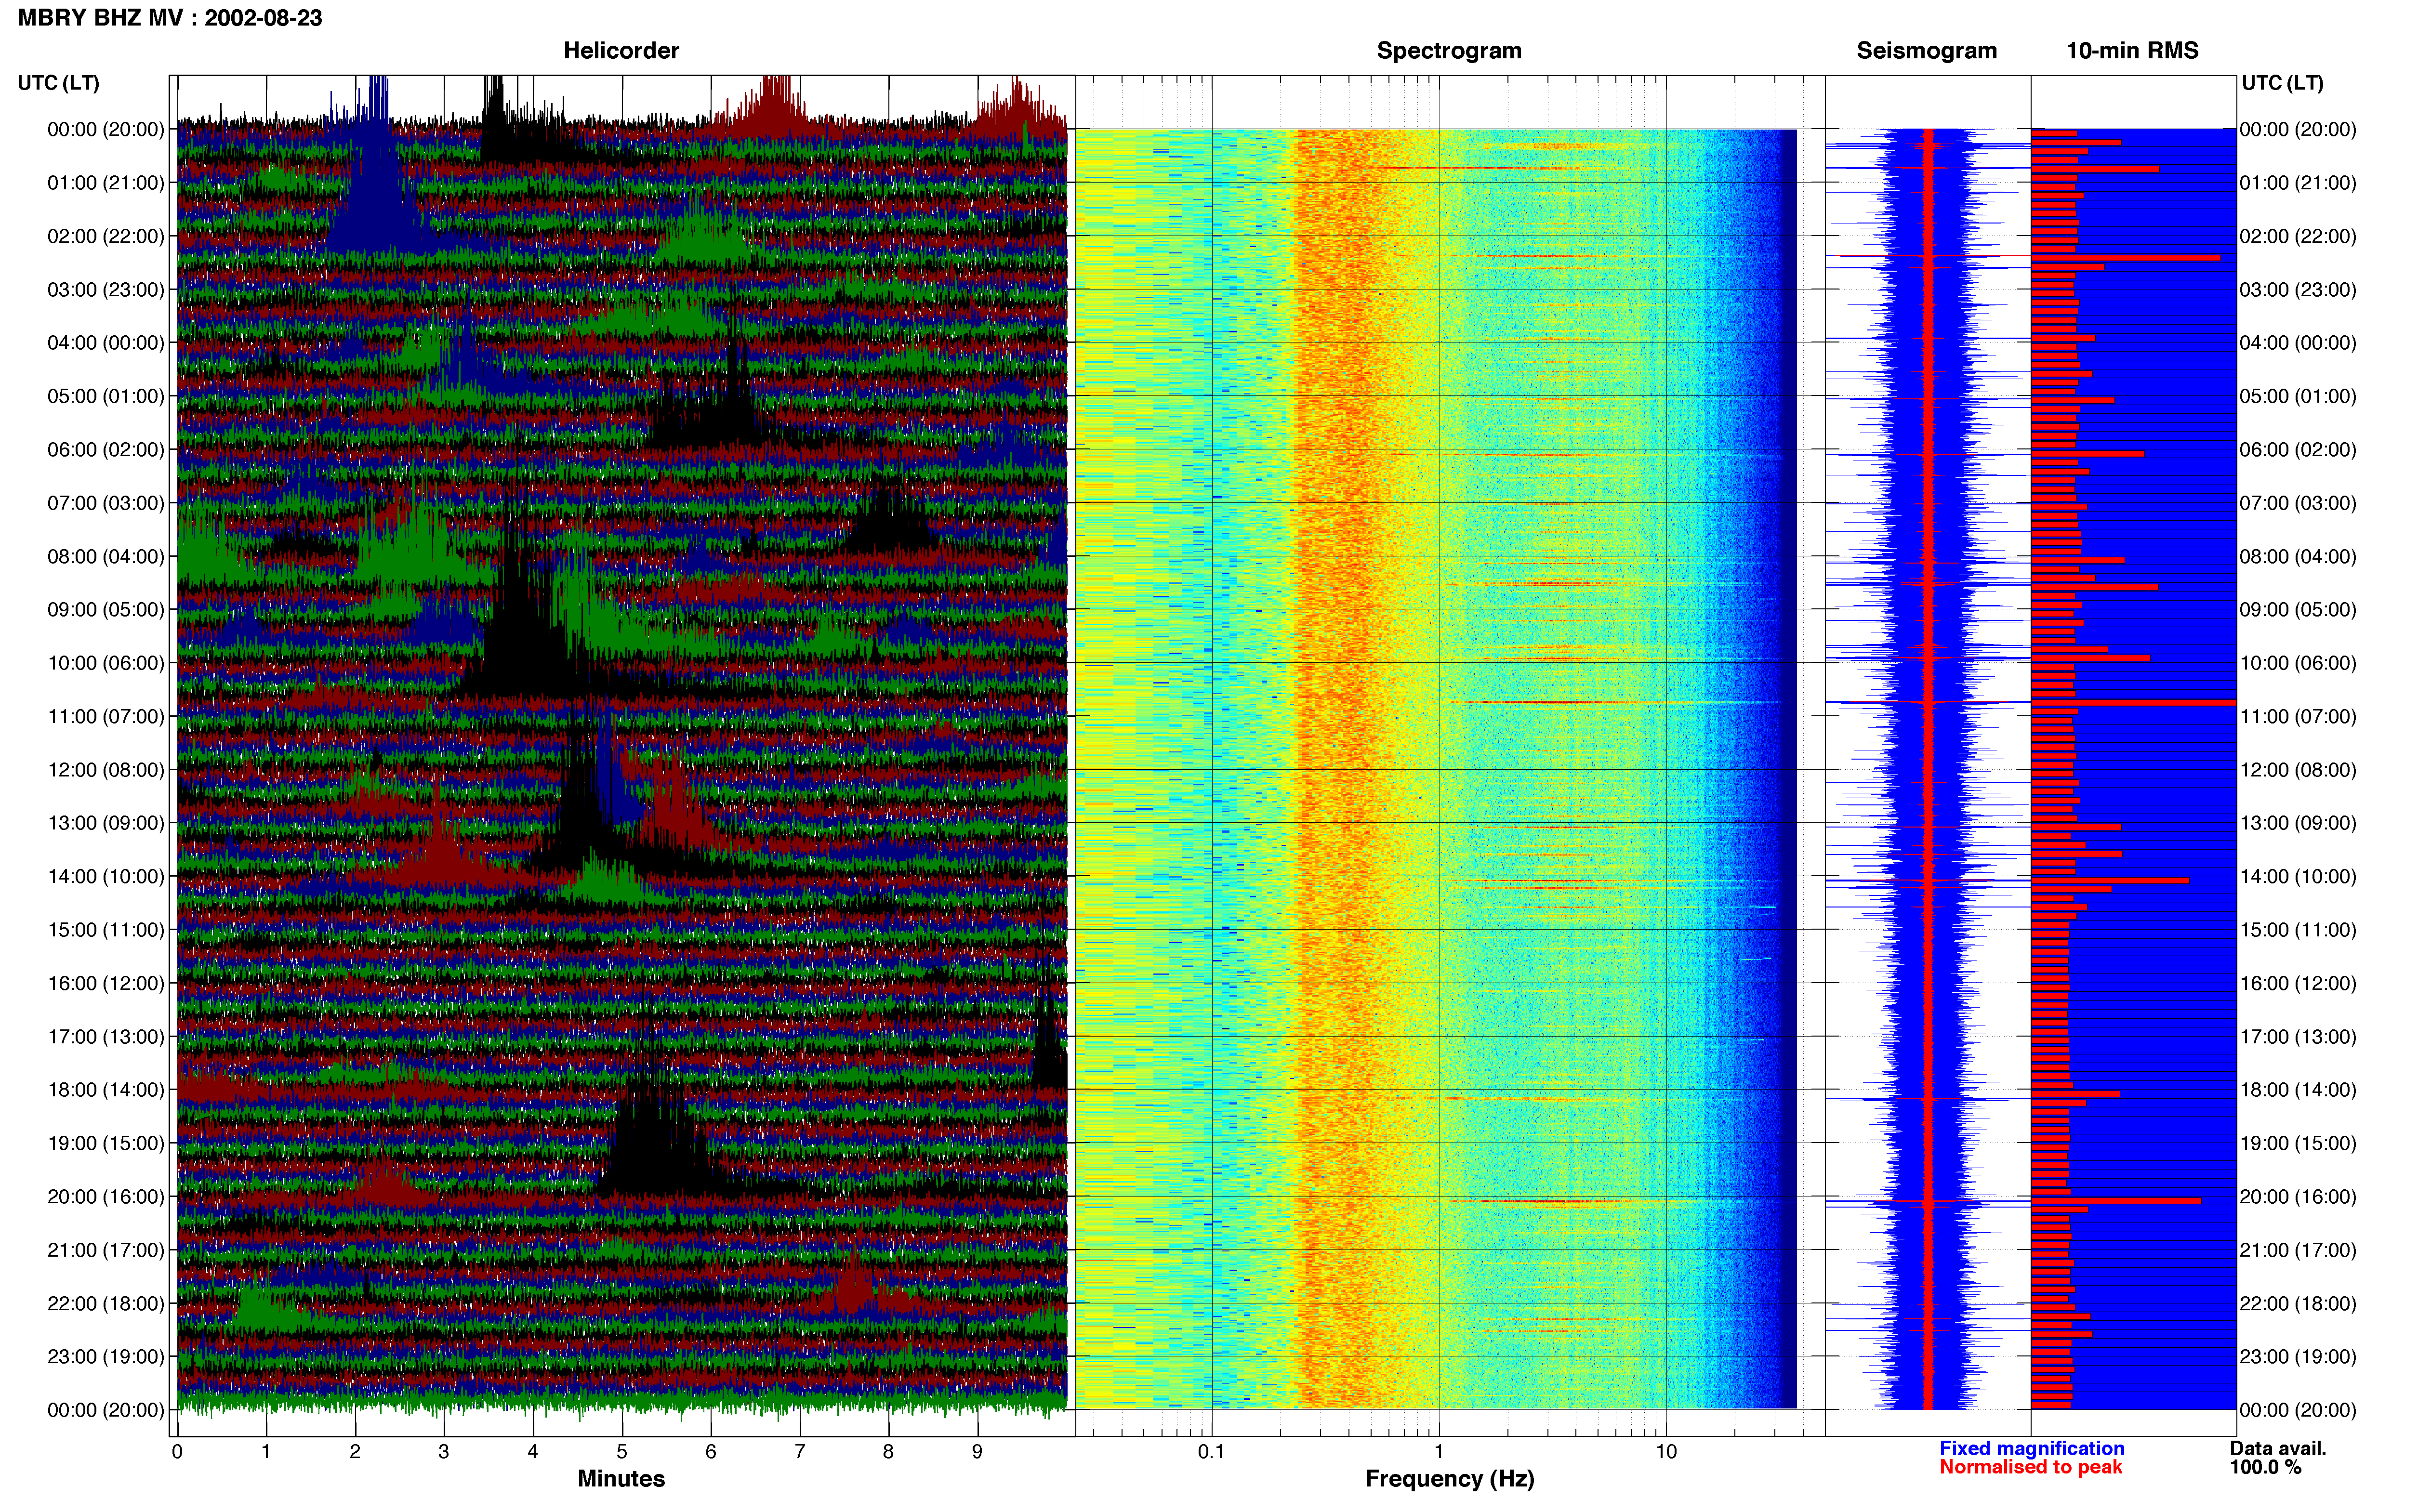The height and width of the screenshot is (1512, 2418).
Task: Click right time label '11:00 (07:00)'
Action: (2298, 716)
